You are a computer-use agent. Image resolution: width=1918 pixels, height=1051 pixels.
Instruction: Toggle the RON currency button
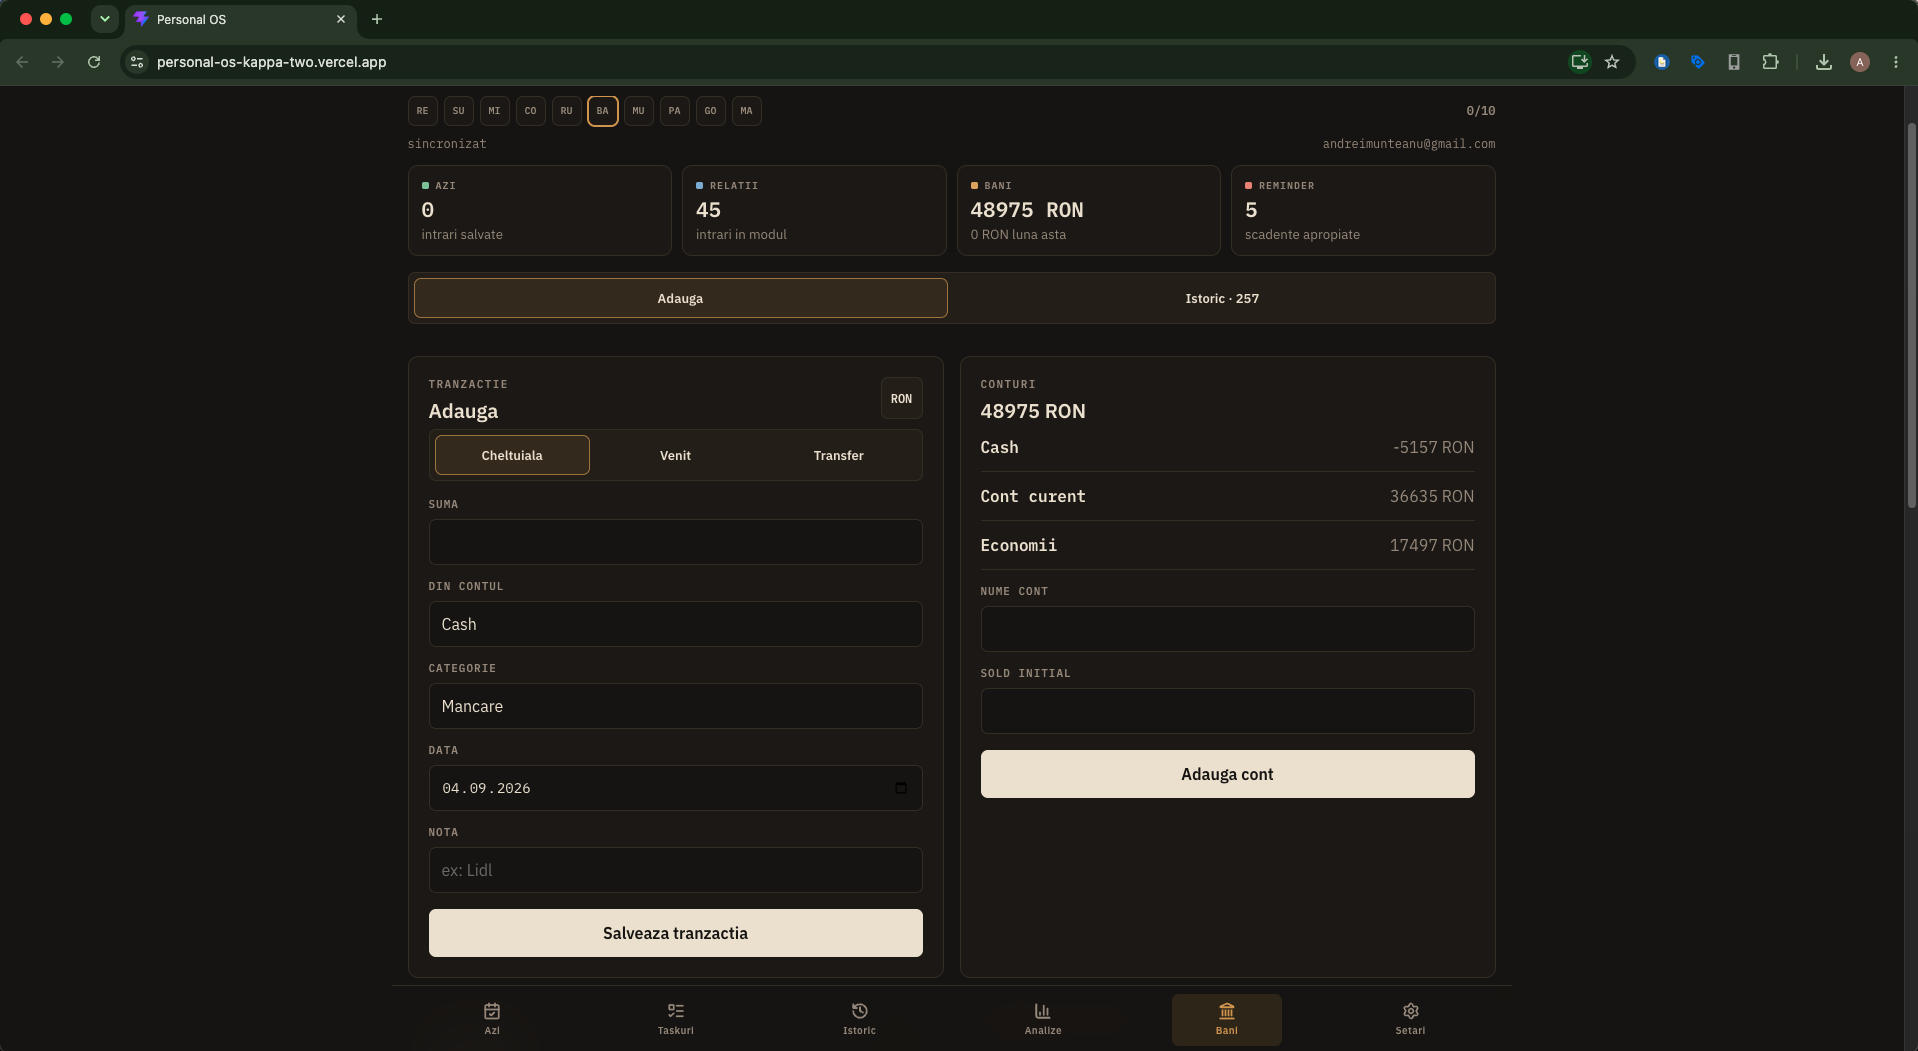(901, 399)
